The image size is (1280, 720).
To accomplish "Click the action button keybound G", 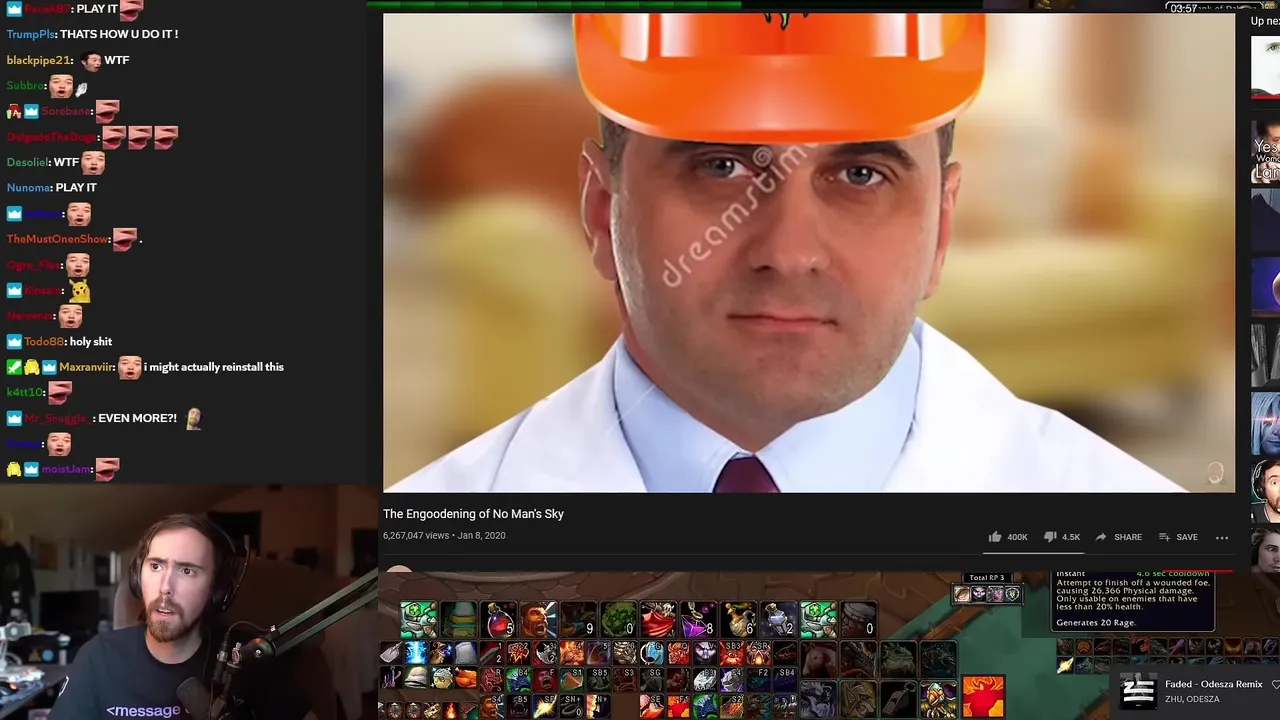I will pos(652,652).
